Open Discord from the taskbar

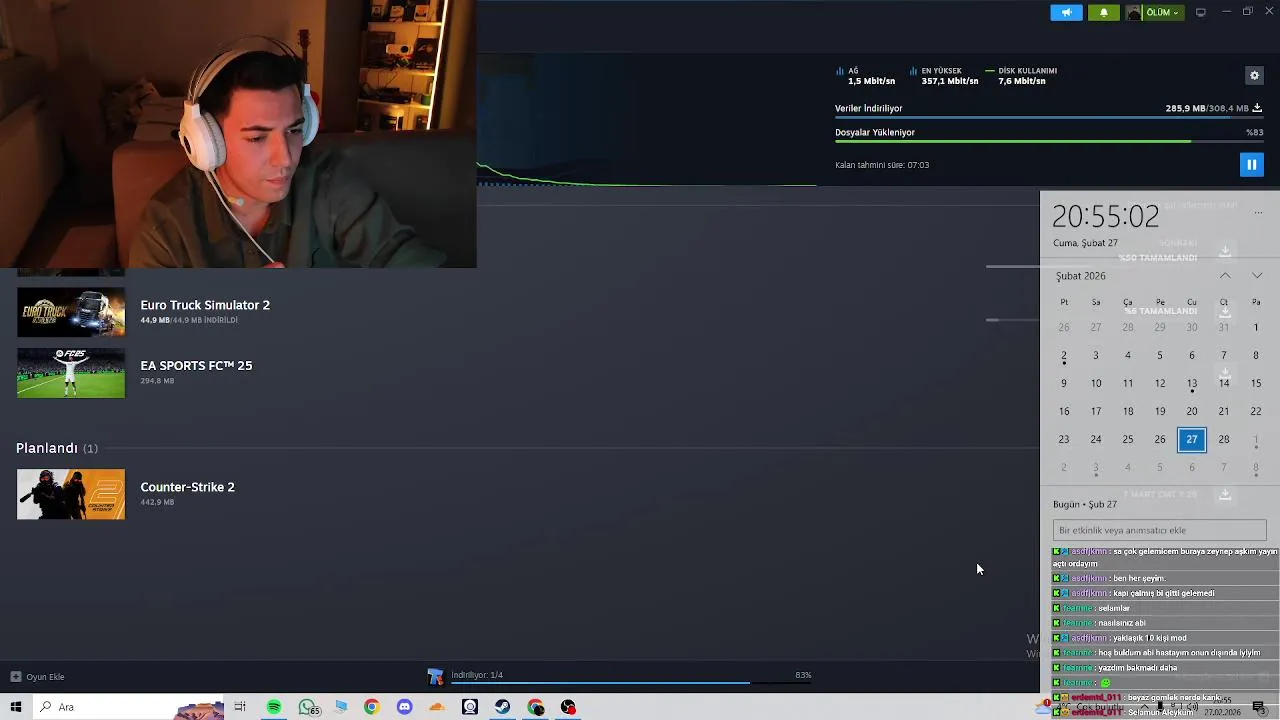pyautogui.click(x=404, y=707)
